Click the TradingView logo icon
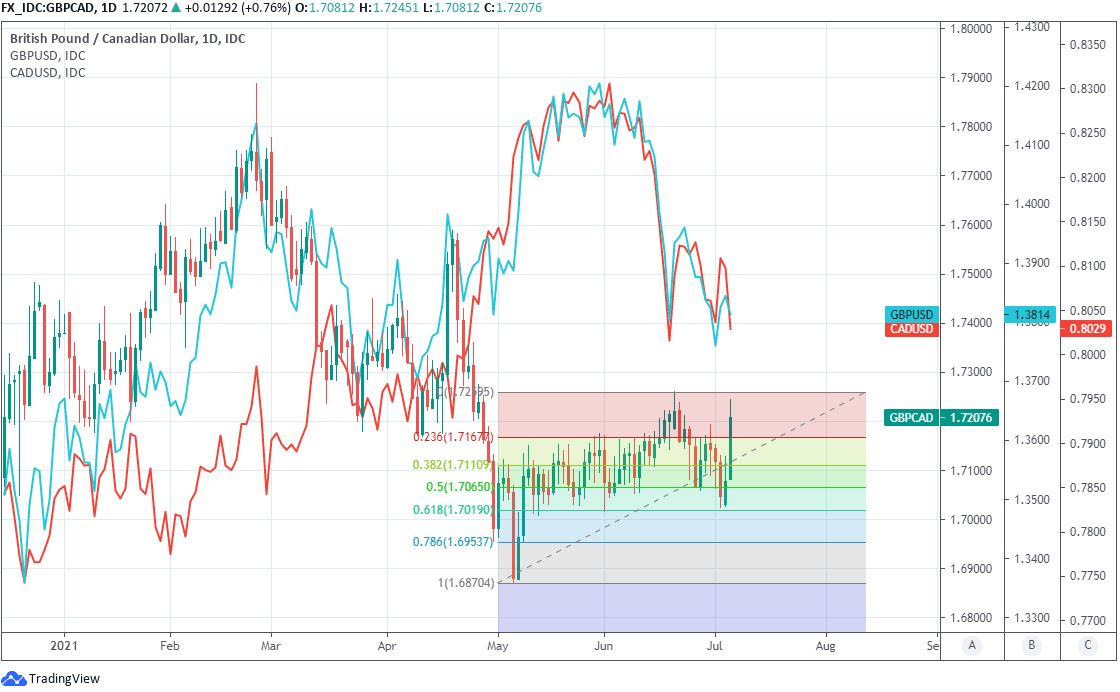 [x=14, y=679]
